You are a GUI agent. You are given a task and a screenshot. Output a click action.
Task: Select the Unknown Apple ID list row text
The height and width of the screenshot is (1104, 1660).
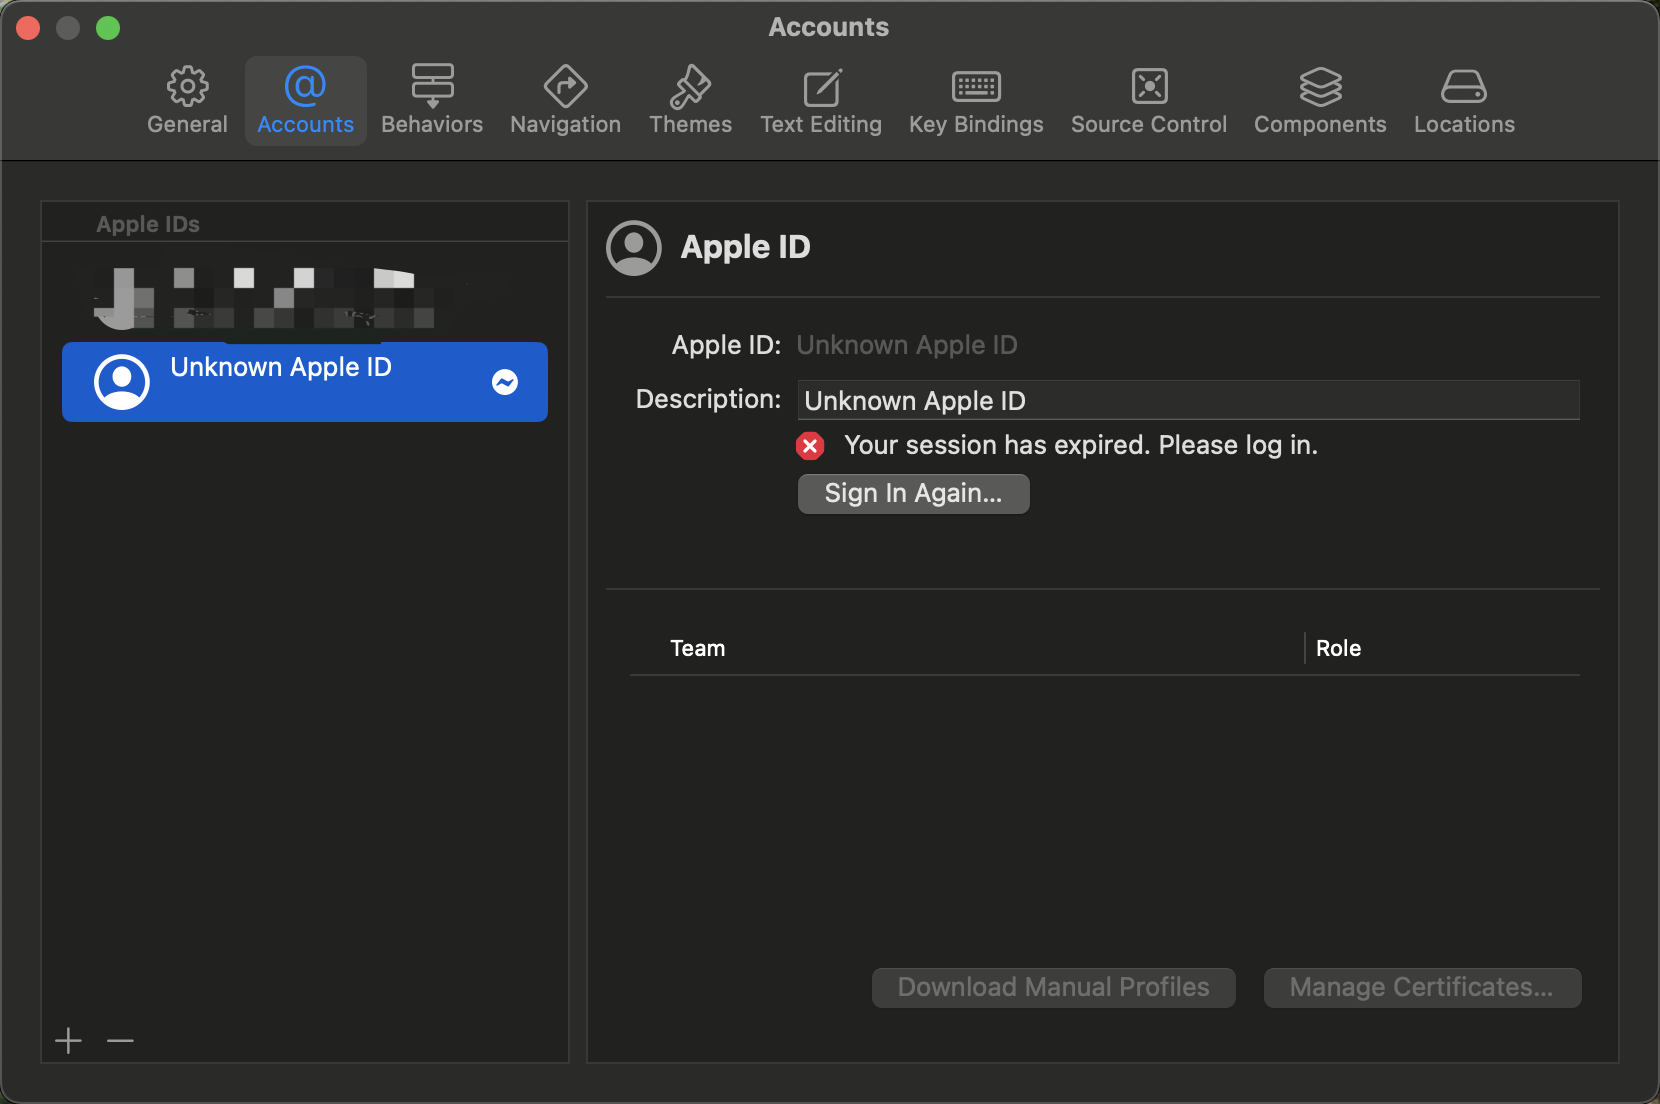pyautogui.click(x=281, y=367)
